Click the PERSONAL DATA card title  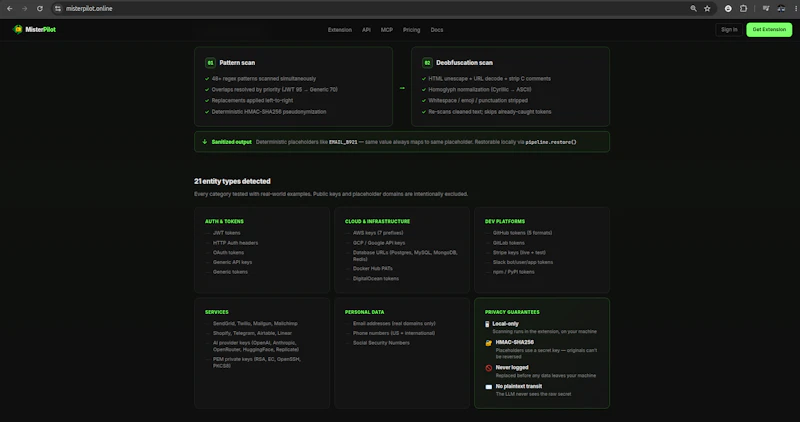(364, 312)
